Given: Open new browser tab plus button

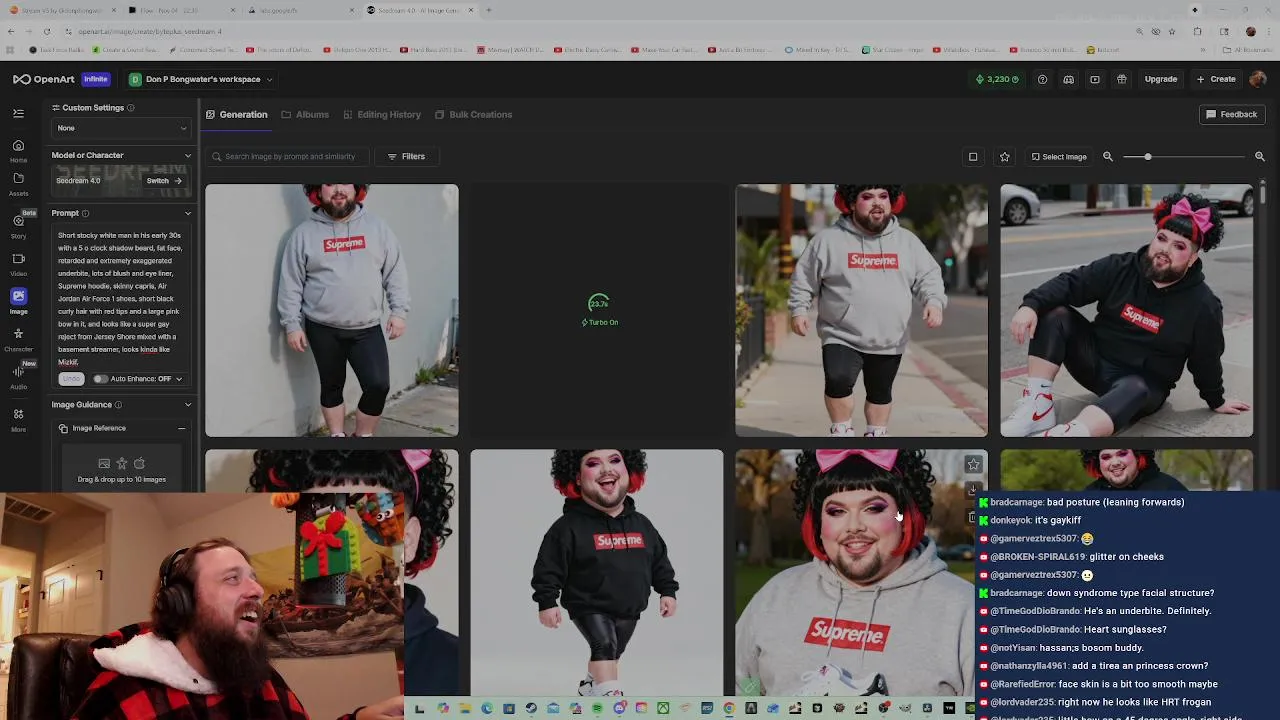Looking at the screenshot, I should [488, 10].
